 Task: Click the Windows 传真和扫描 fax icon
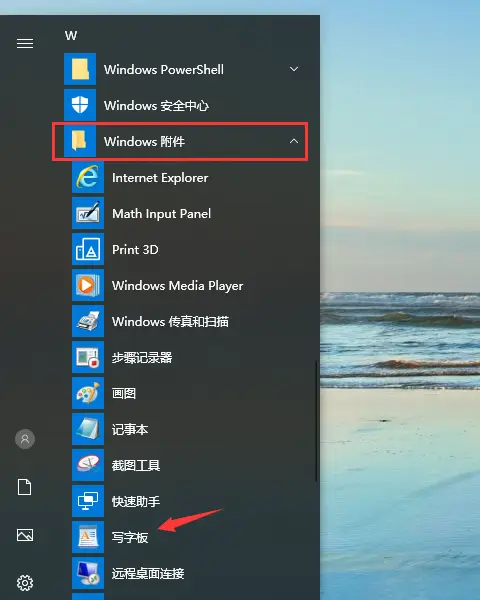[88, 321]
